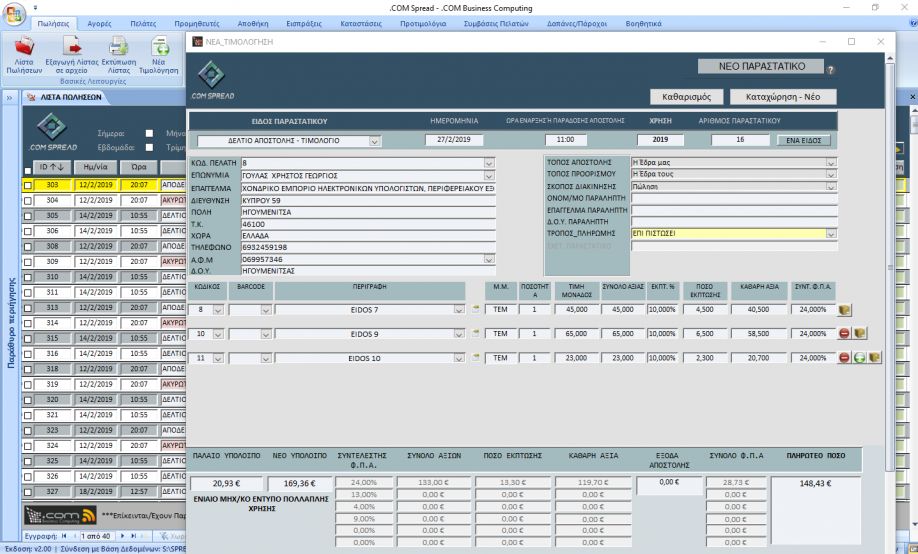Toggle the Εβδομάδα checkbox
This screenshot has width=918, height=554.
click(149, 148)
